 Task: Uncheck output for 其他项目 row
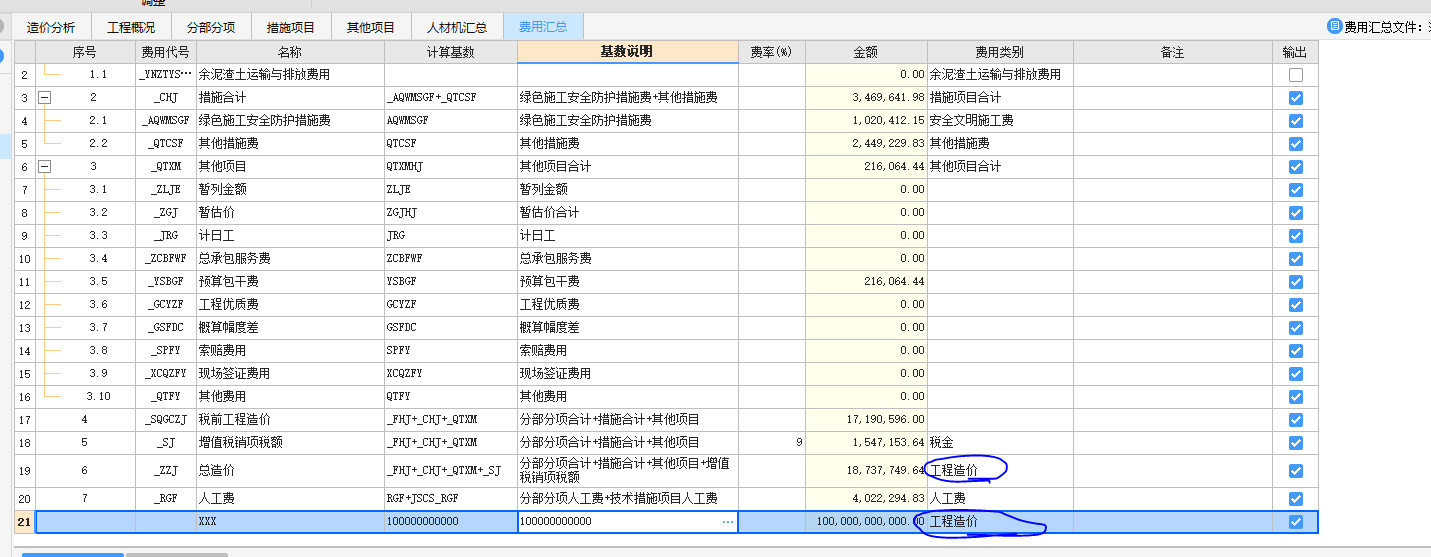tap(1296, 167)
